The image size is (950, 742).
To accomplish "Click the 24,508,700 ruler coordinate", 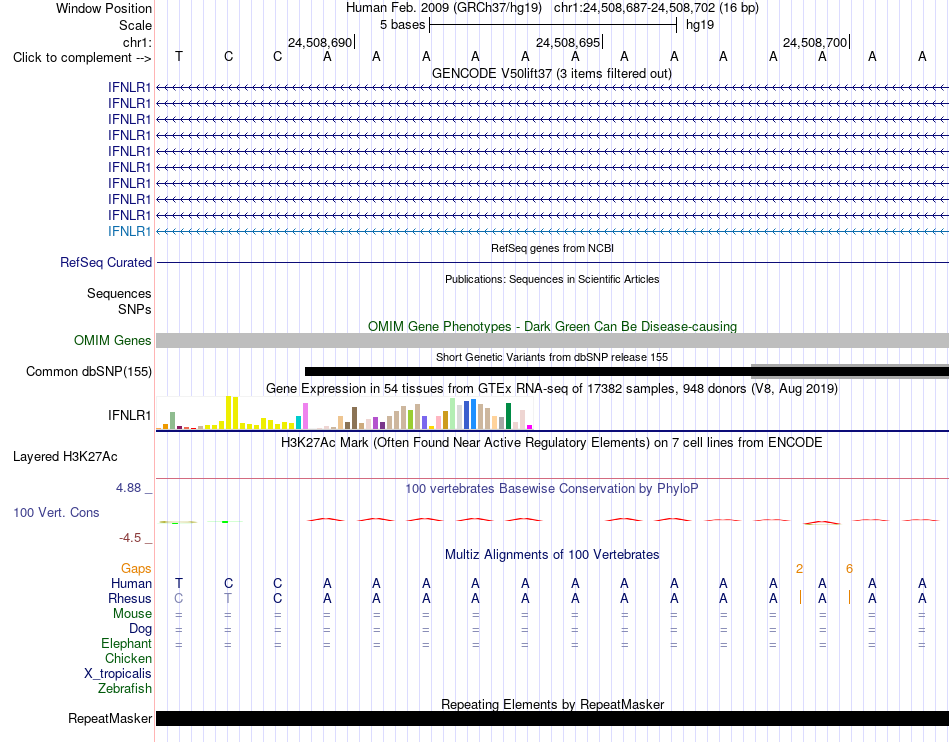I will click(815, 42).
